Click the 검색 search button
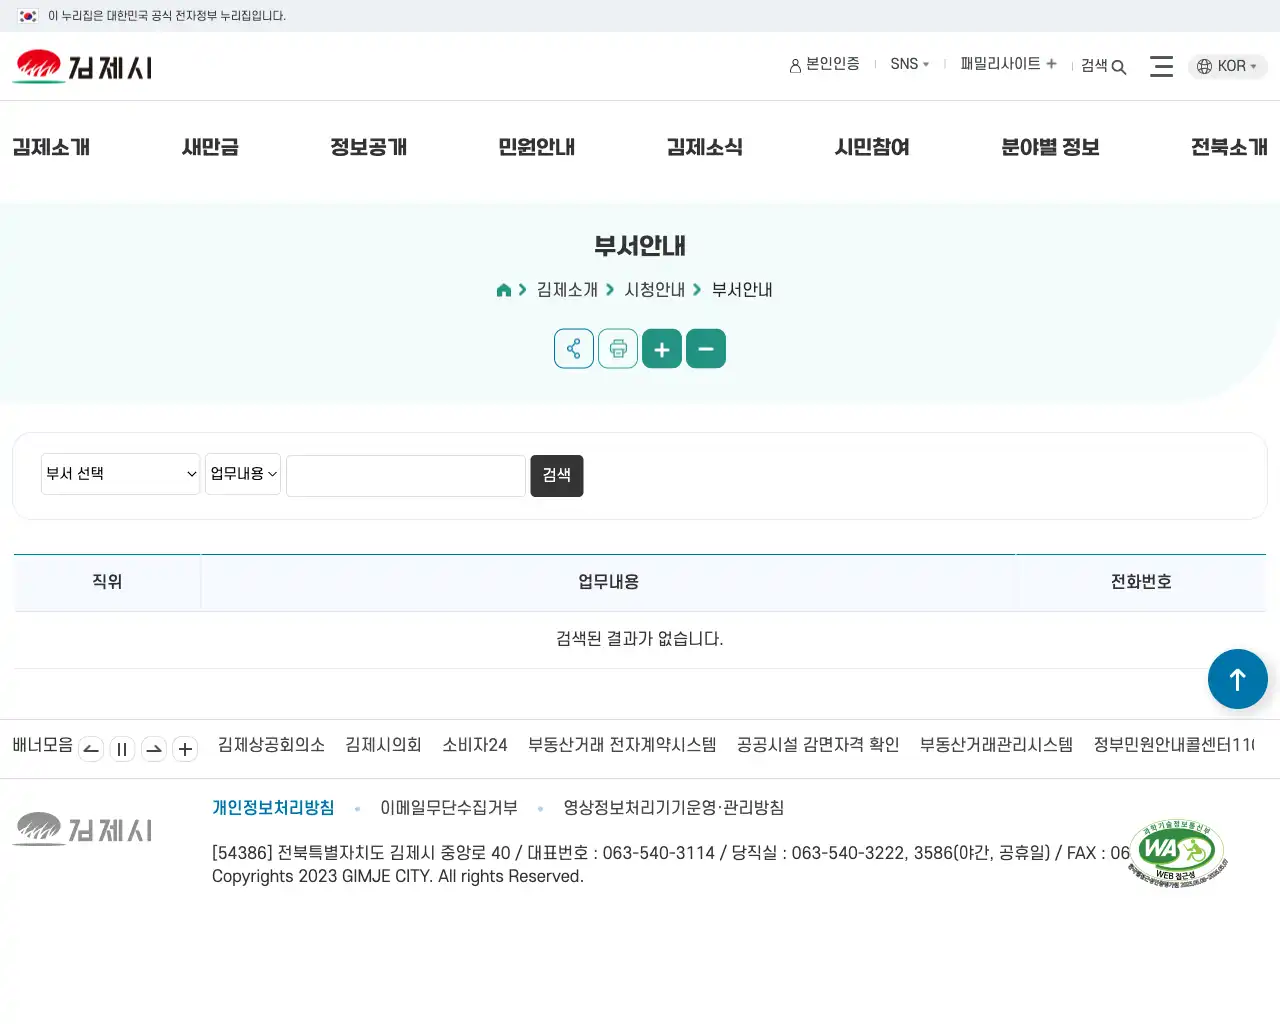Screen dimensions: 1280x1024 click(556, 475)
